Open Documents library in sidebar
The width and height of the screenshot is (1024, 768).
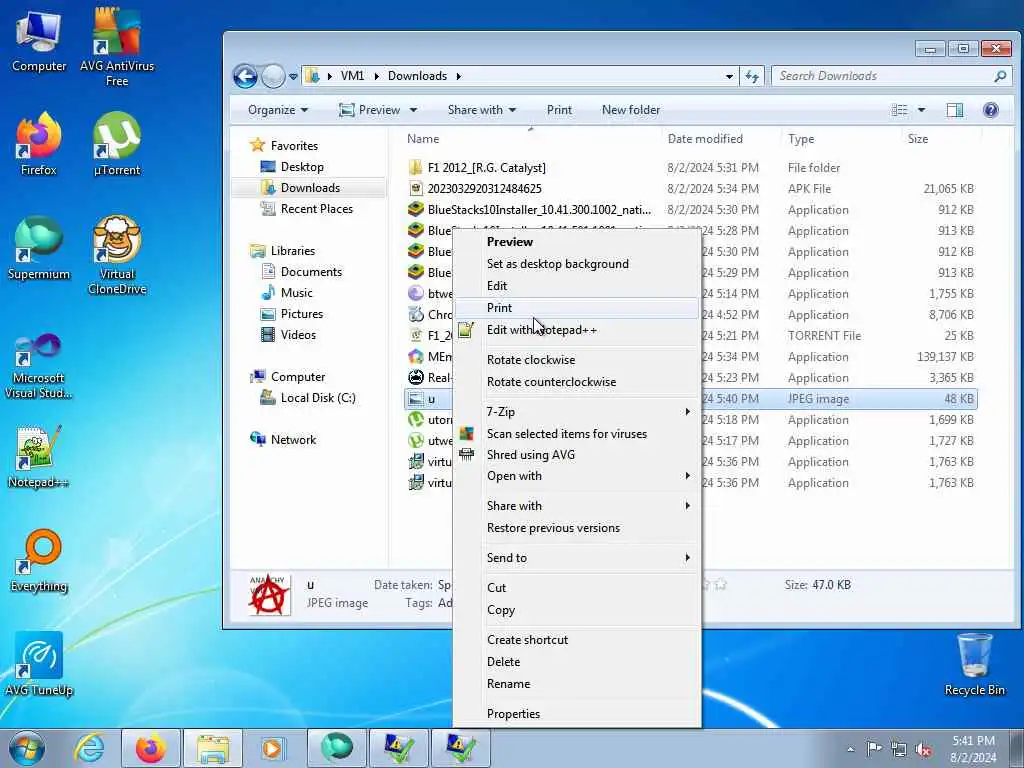tap(311, 272)
